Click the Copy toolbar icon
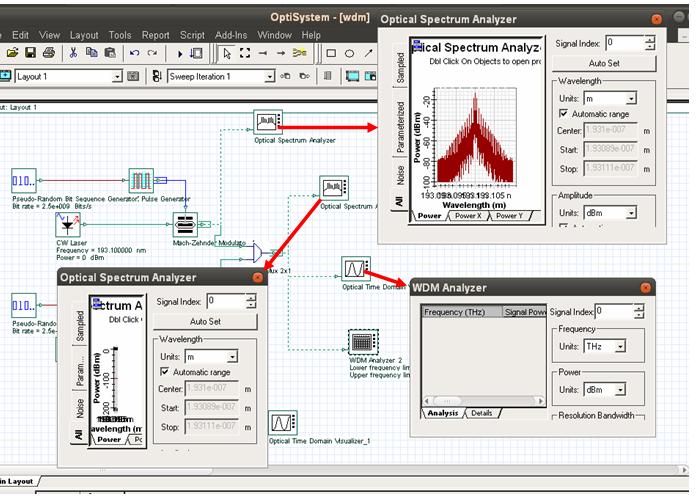This screenshot has width=699, height=502. [91, 53]
